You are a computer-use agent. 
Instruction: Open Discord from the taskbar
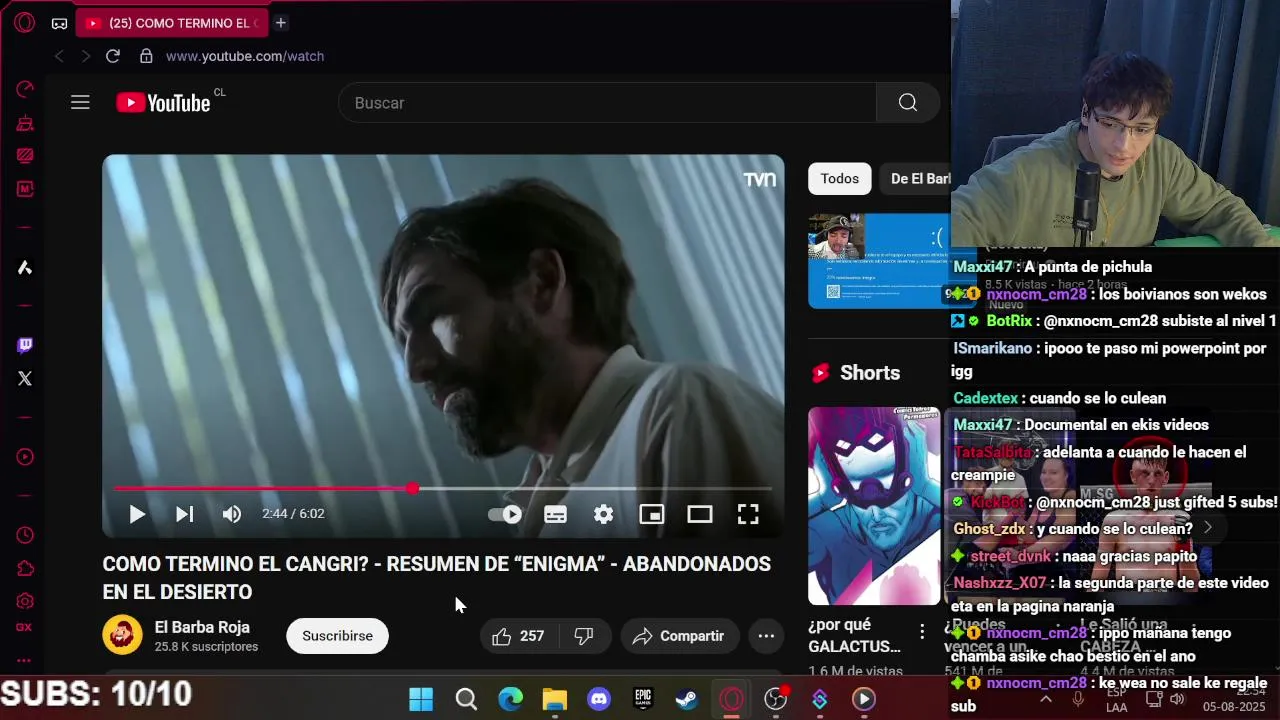click(599, 699)
